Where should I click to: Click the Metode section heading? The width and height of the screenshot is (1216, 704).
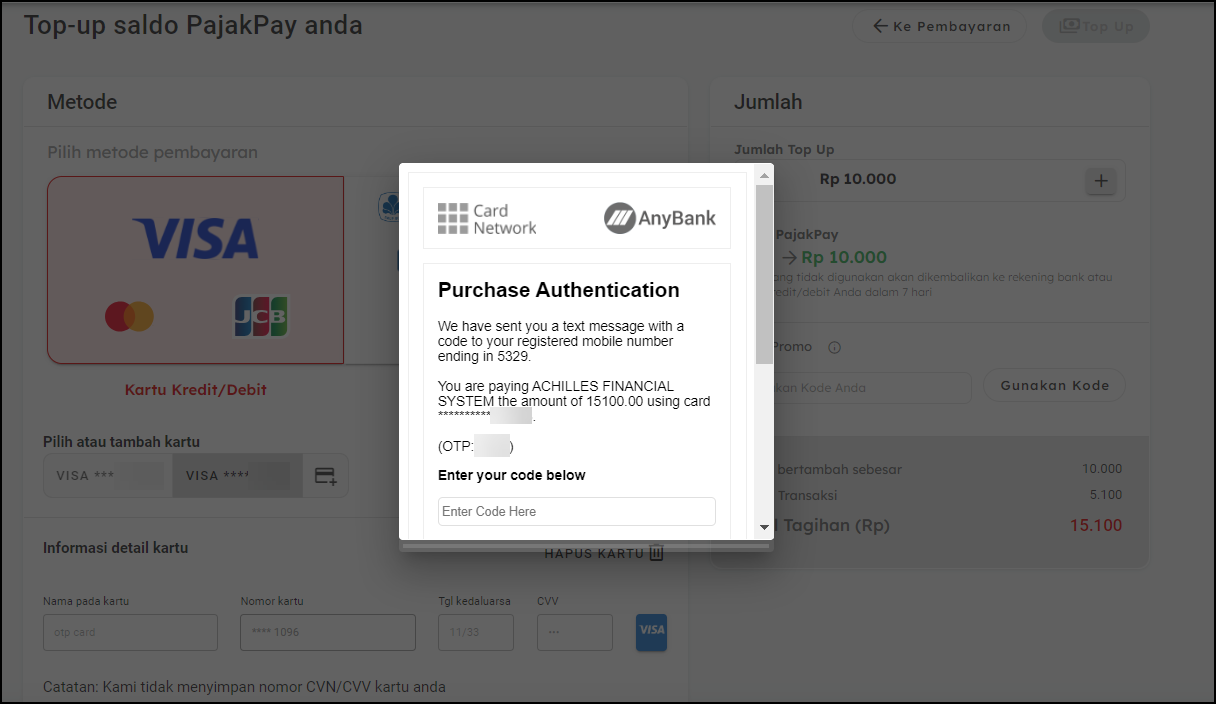point(82,102)
